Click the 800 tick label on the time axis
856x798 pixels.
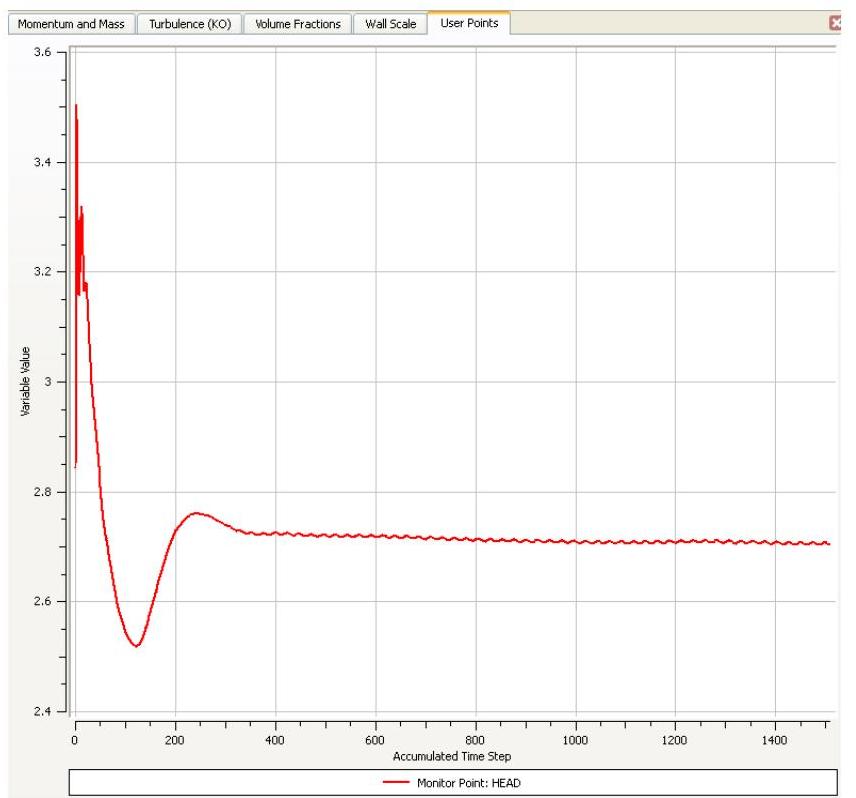click(x=475, y=740)
